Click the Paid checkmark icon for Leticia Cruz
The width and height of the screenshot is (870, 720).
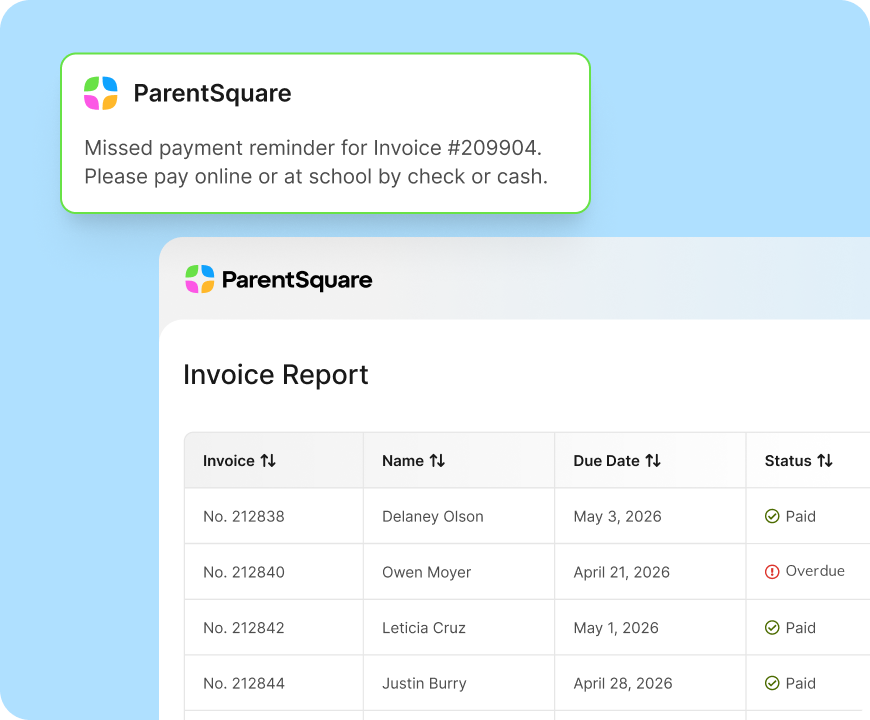pyautogui.click(x=772, y=627)
